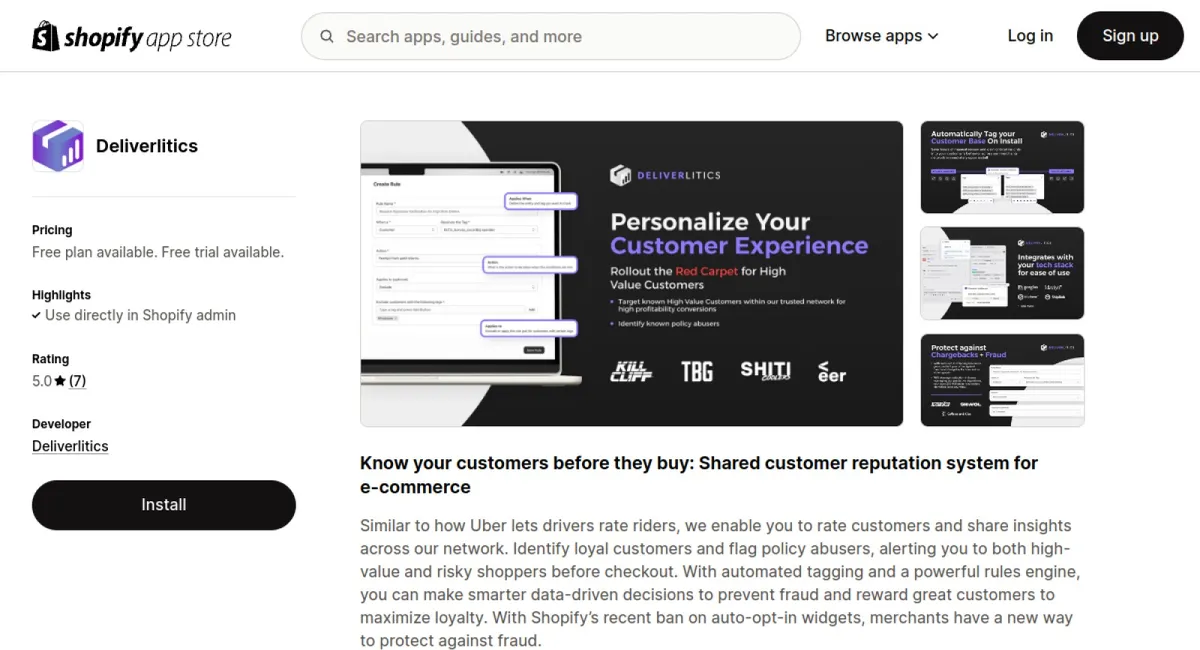This screenshot has width=1200, height=650.
Task: Open Protect against Chargebacks + Fraud thumbnail
Action: pyautogui.click(x=1002, y=380)
